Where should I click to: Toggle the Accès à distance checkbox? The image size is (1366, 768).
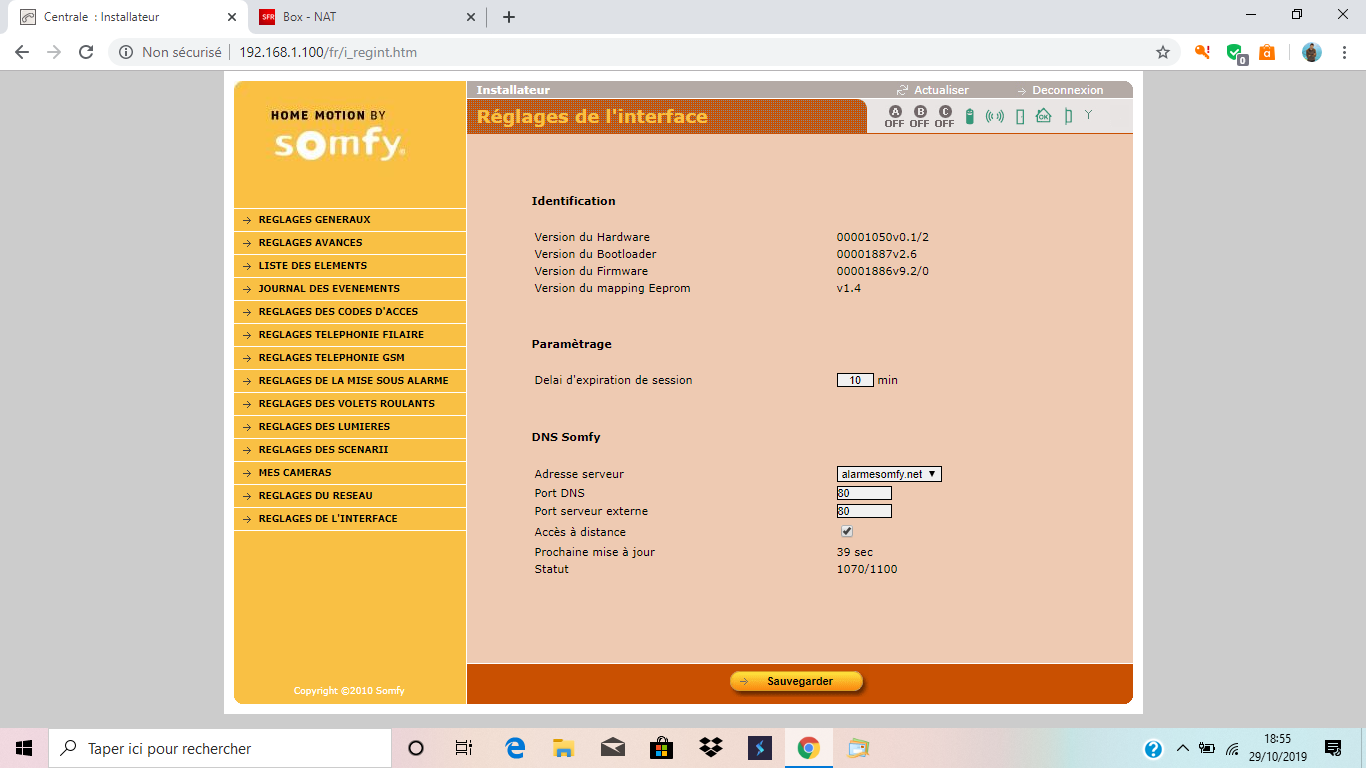[847, 532]
